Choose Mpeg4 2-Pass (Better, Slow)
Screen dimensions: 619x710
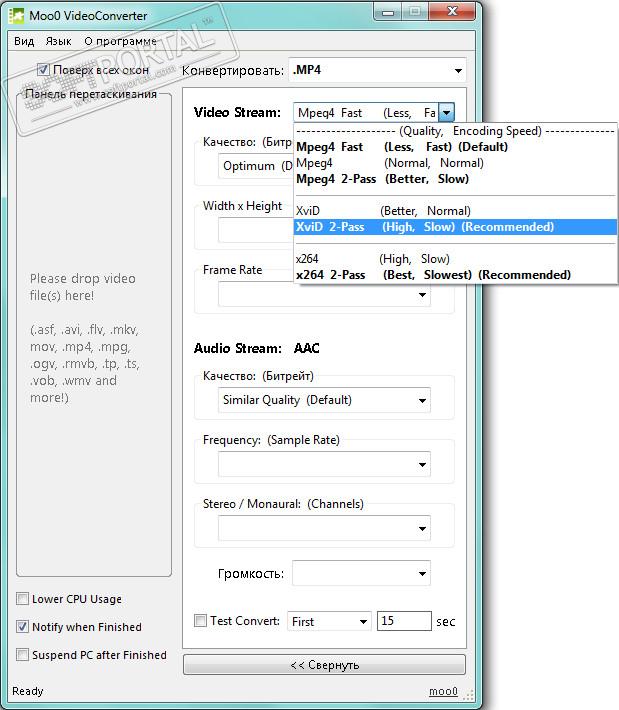(456, 179)
